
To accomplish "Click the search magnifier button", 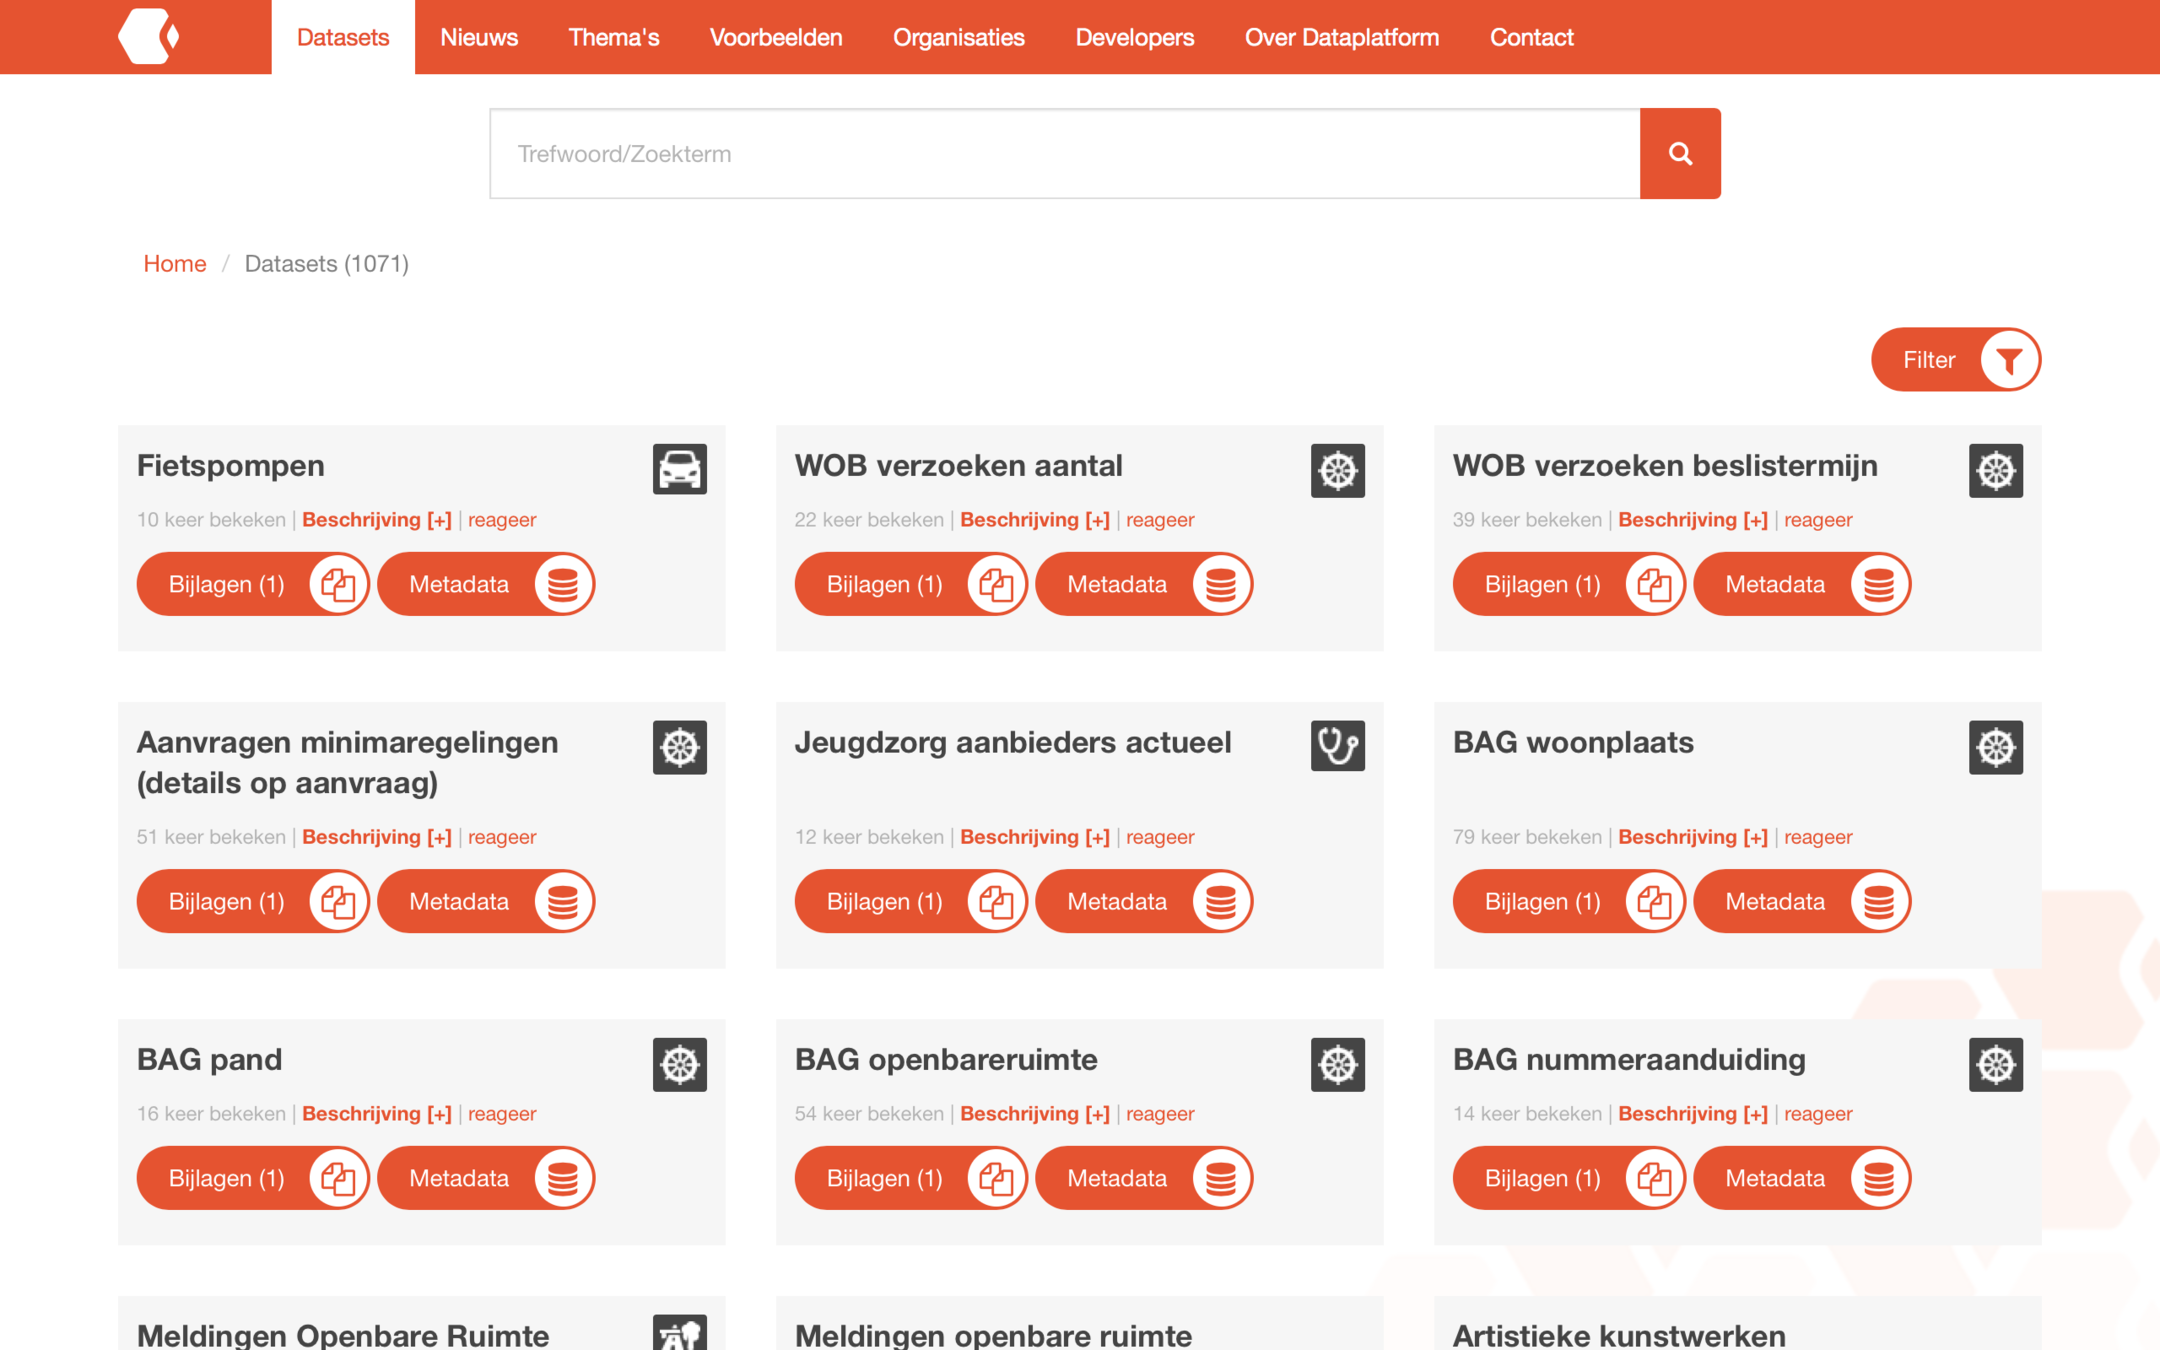I will pos(1680,154).
